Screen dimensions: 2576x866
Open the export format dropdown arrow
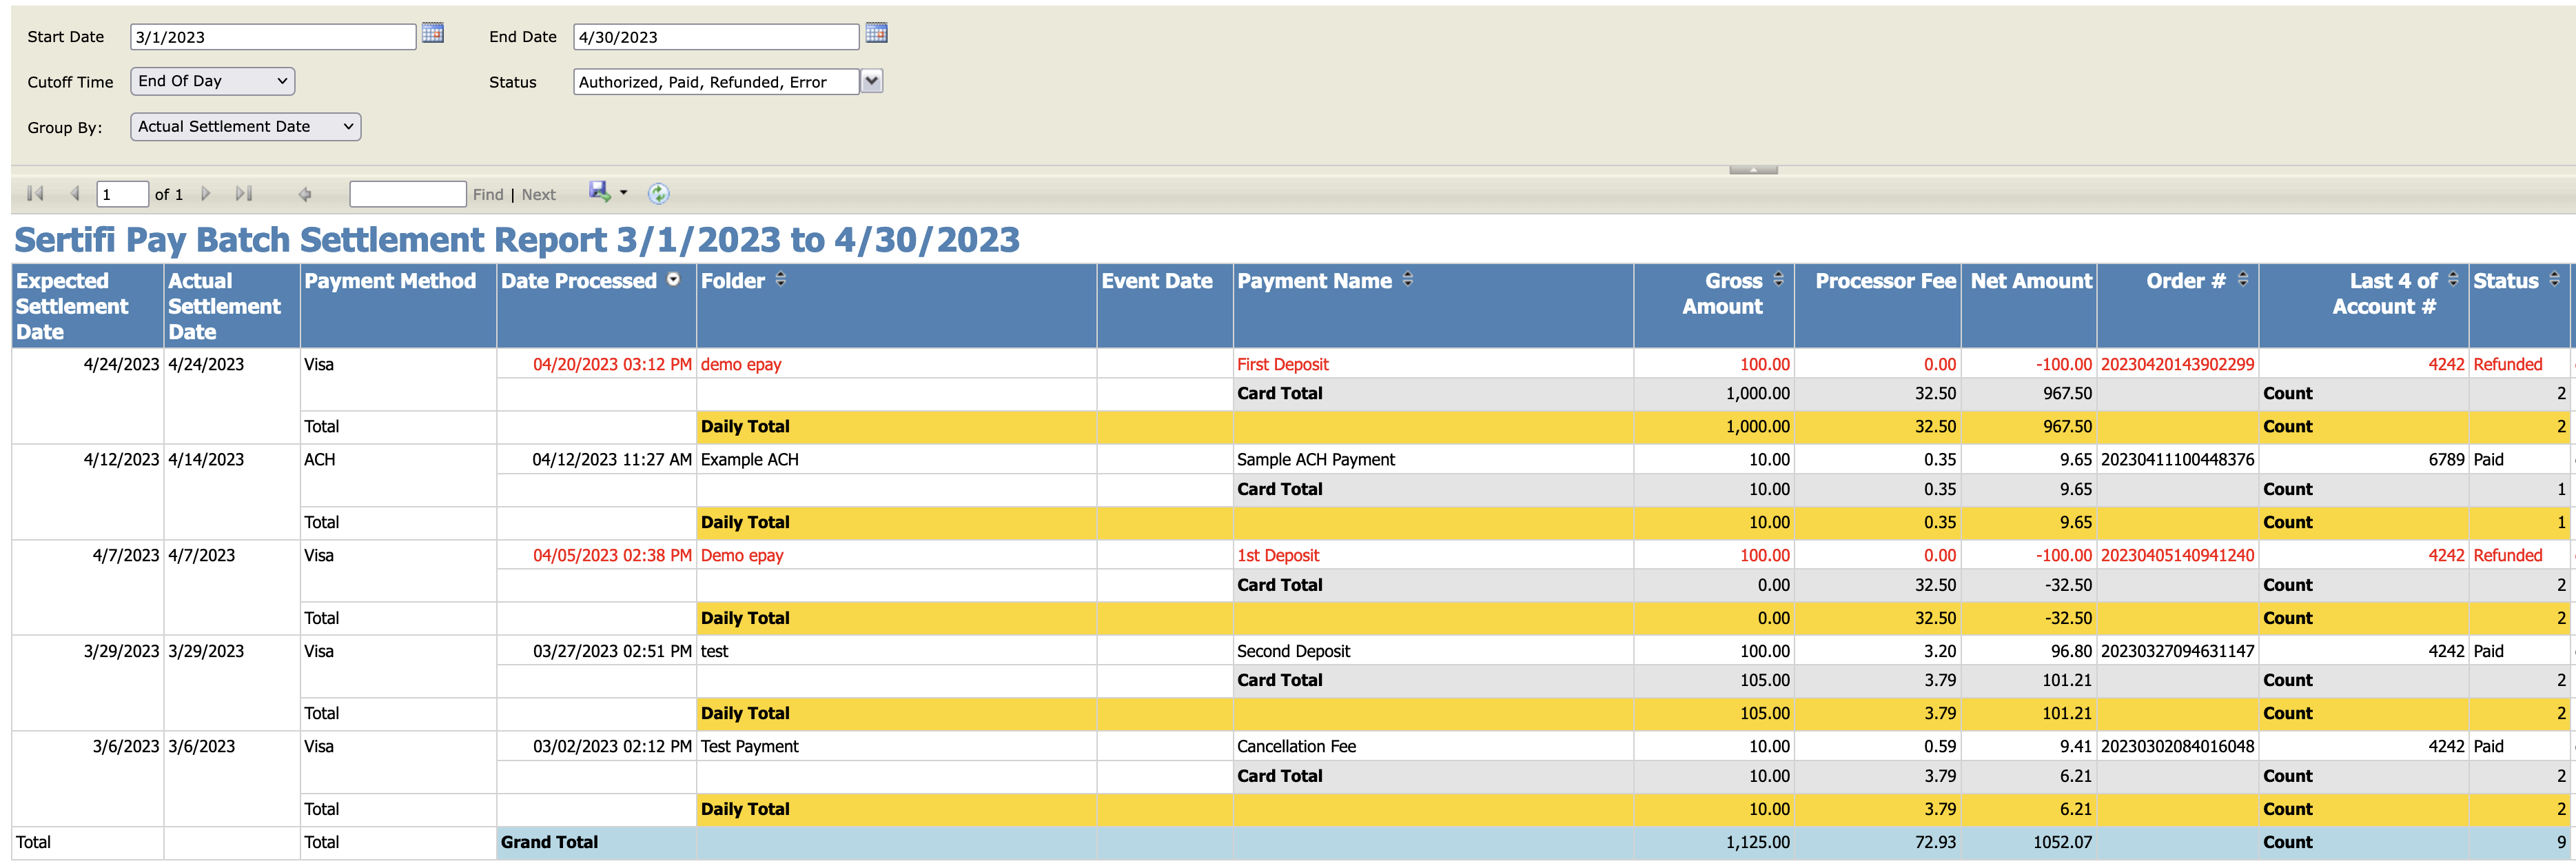tap(624, 193)
